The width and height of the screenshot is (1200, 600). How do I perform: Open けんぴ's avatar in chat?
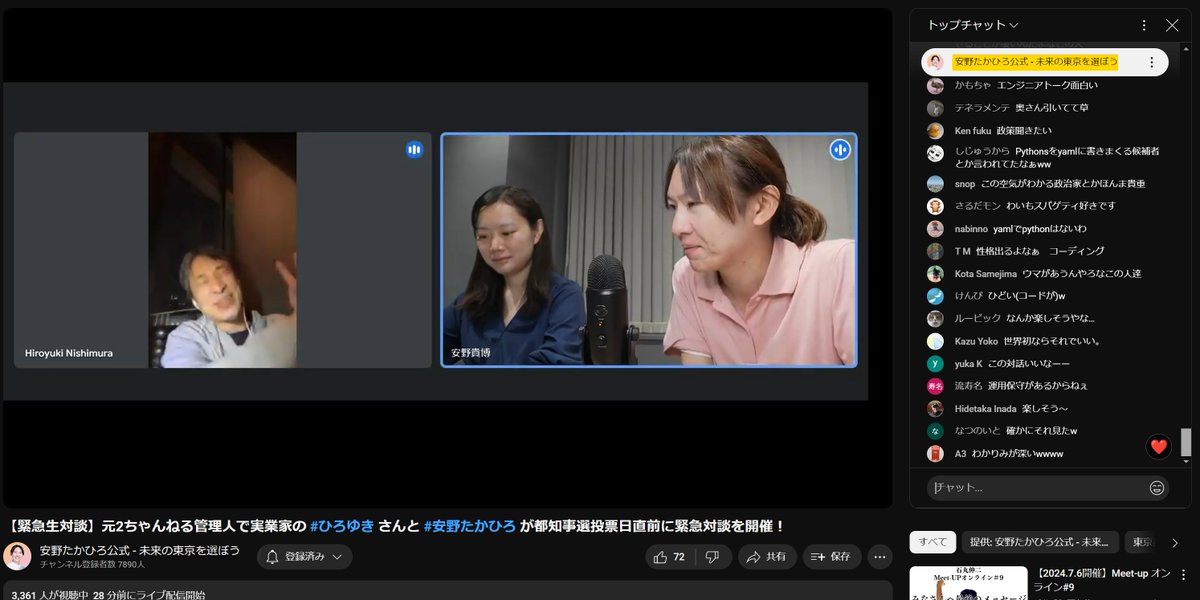point(935,296)
